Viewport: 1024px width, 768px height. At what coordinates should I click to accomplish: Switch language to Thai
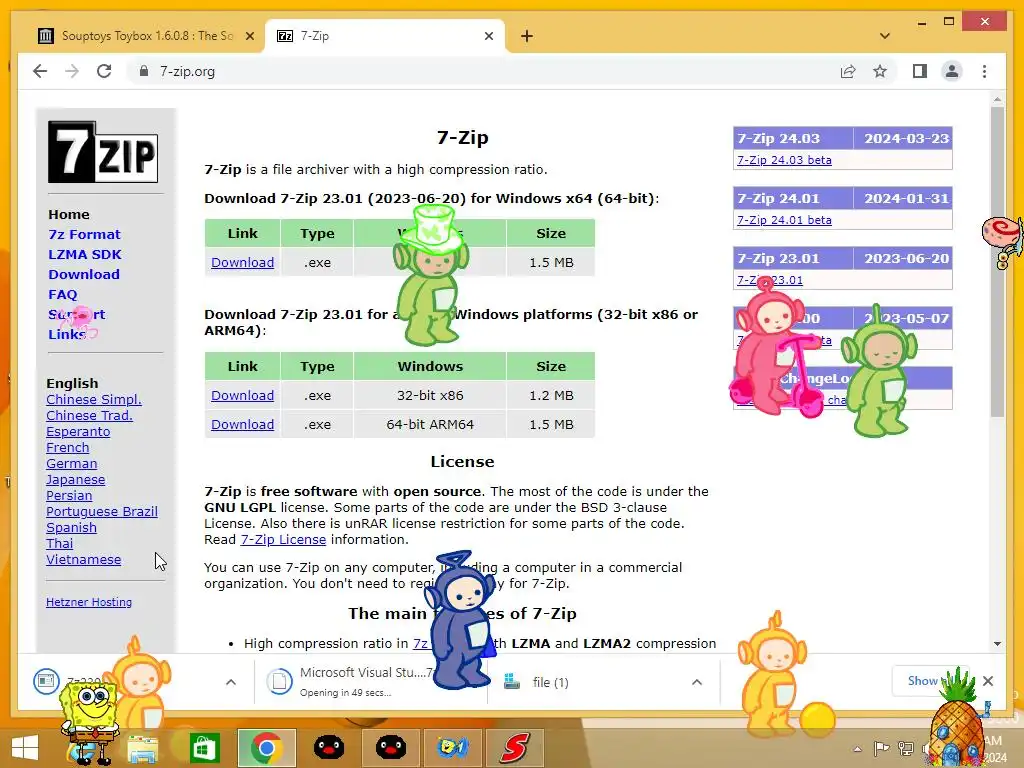pos(59,543)
